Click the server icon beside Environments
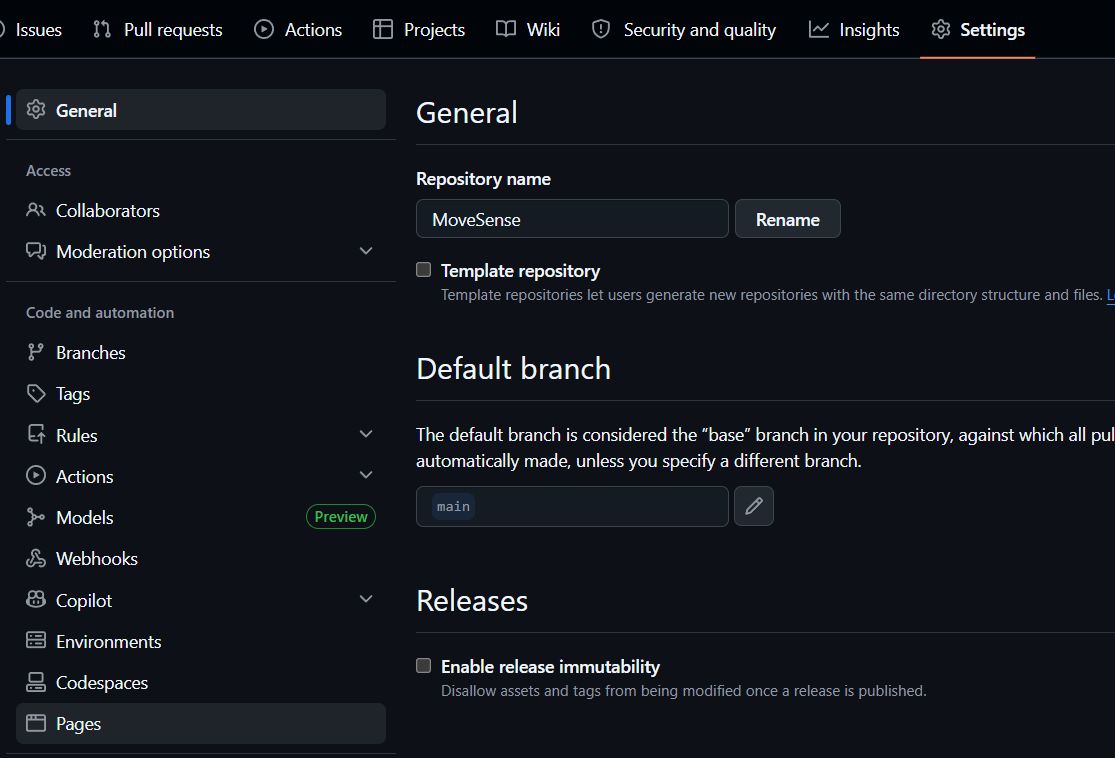 coord(36,641)
